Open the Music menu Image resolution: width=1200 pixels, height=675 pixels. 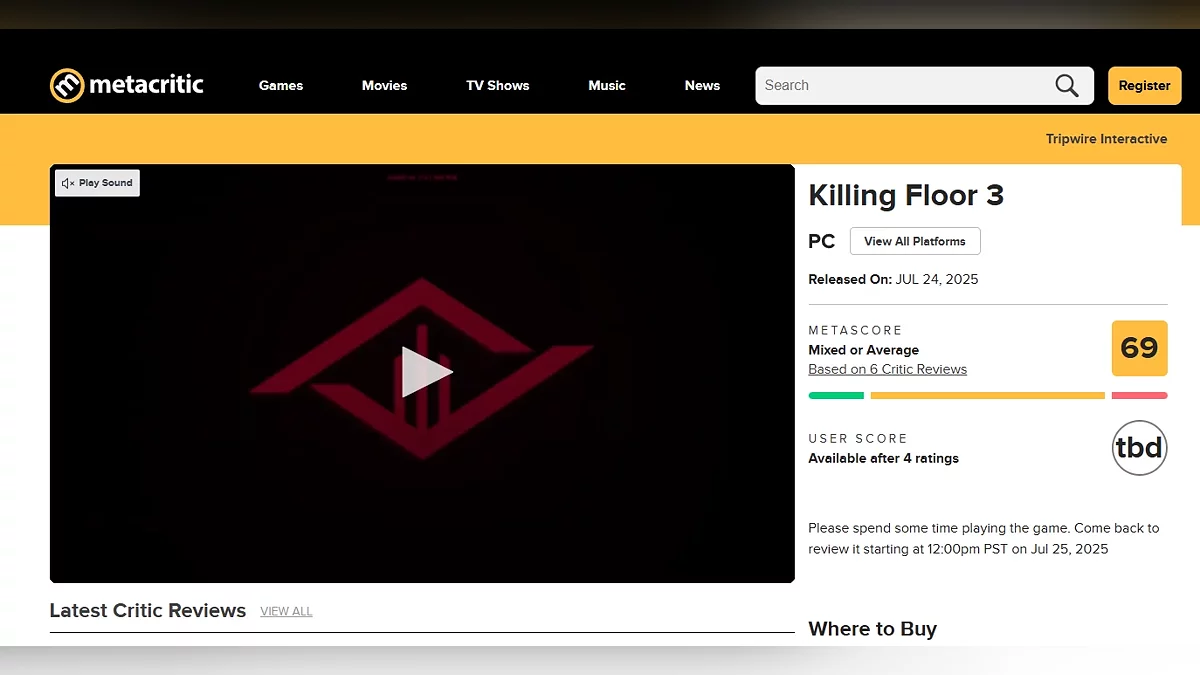pyautogui.click(x=607, y=86)
